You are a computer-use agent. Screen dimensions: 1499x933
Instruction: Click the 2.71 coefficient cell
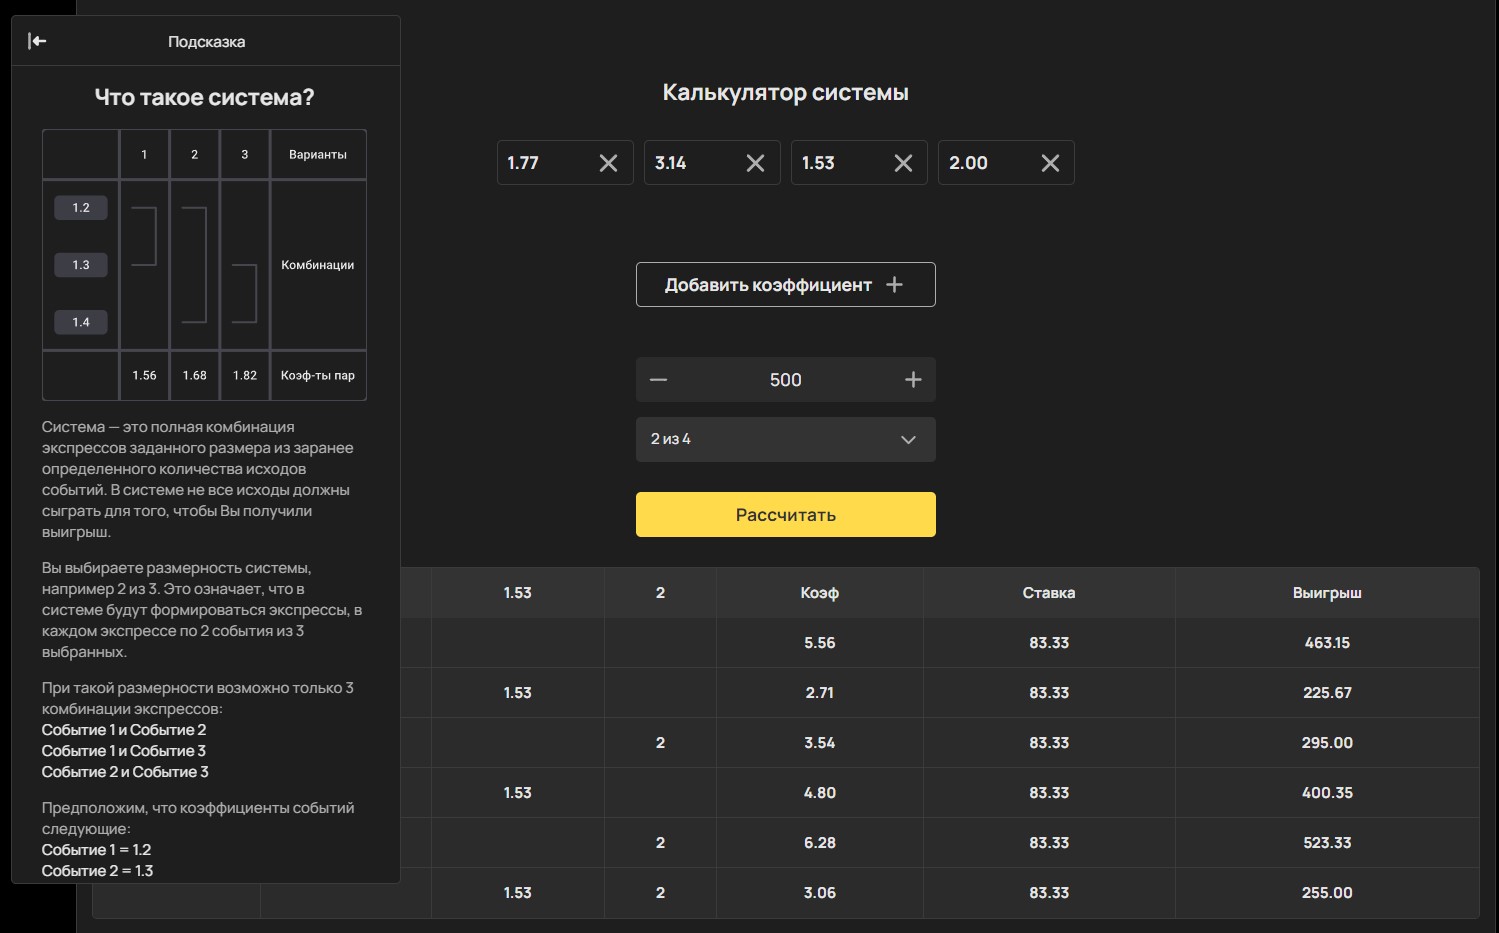820,693
